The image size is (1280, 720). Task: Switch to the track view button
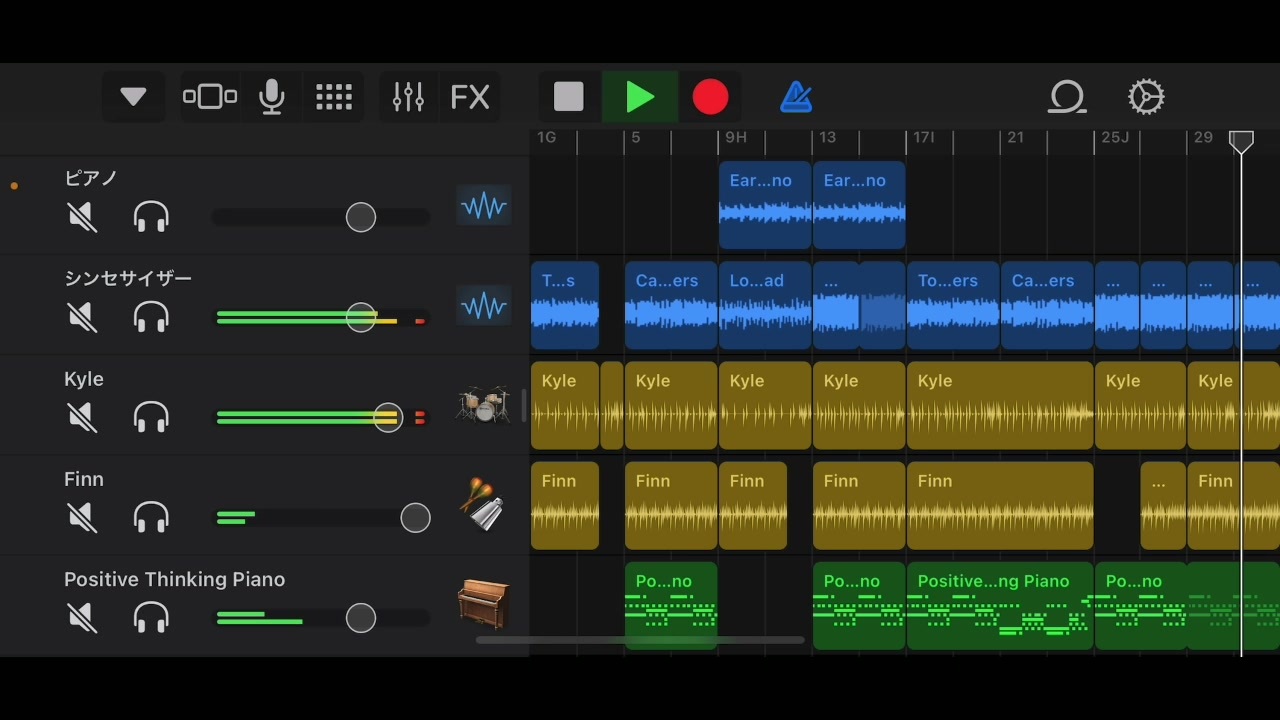(210, 97)
